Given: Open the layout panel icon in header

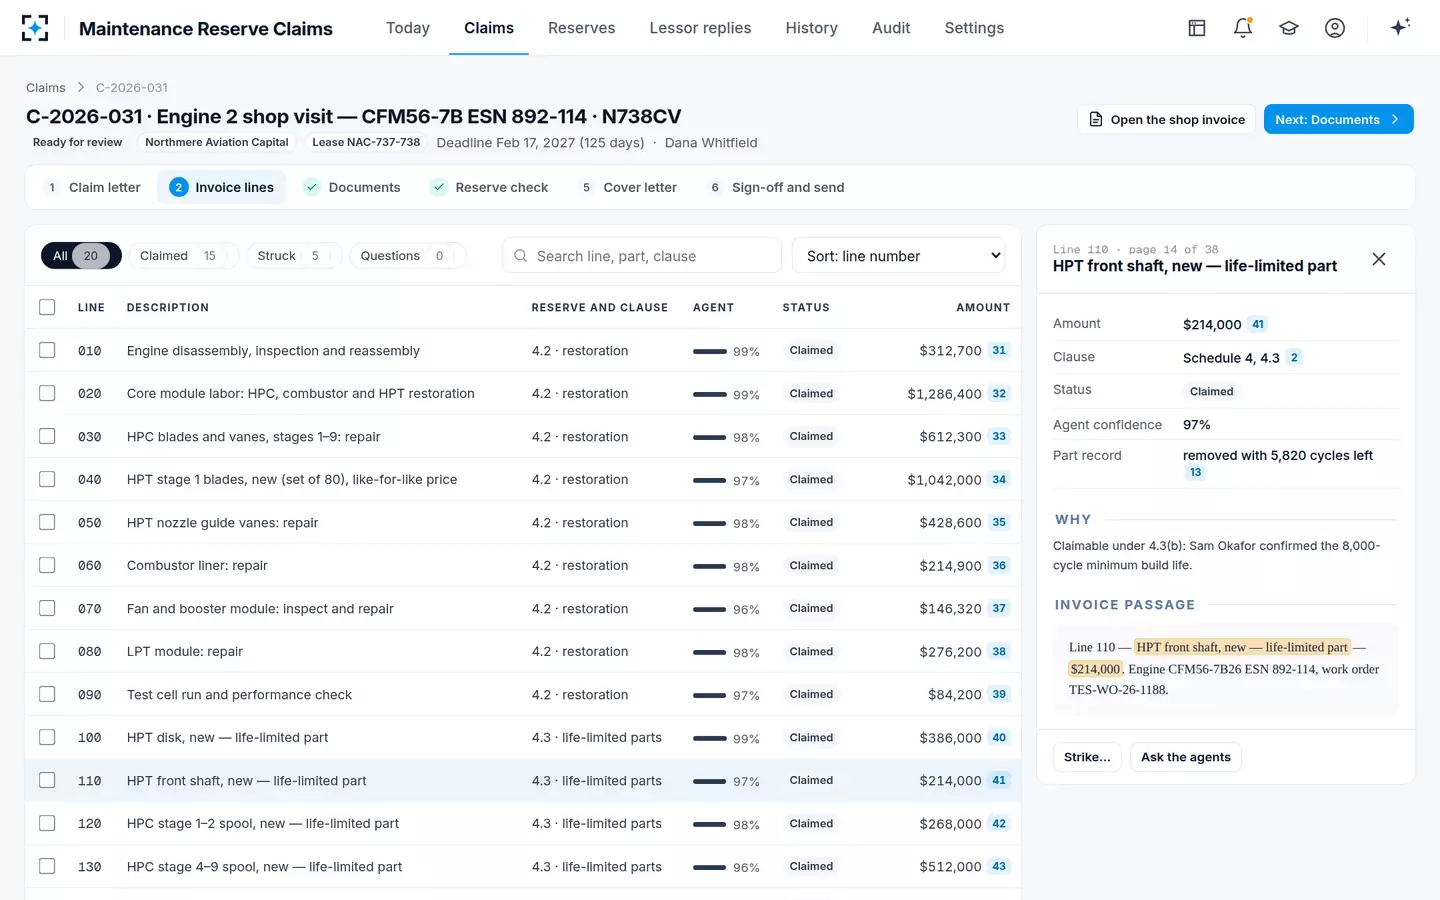Looking at the screenshot, I should click(x=1197, y=28).
